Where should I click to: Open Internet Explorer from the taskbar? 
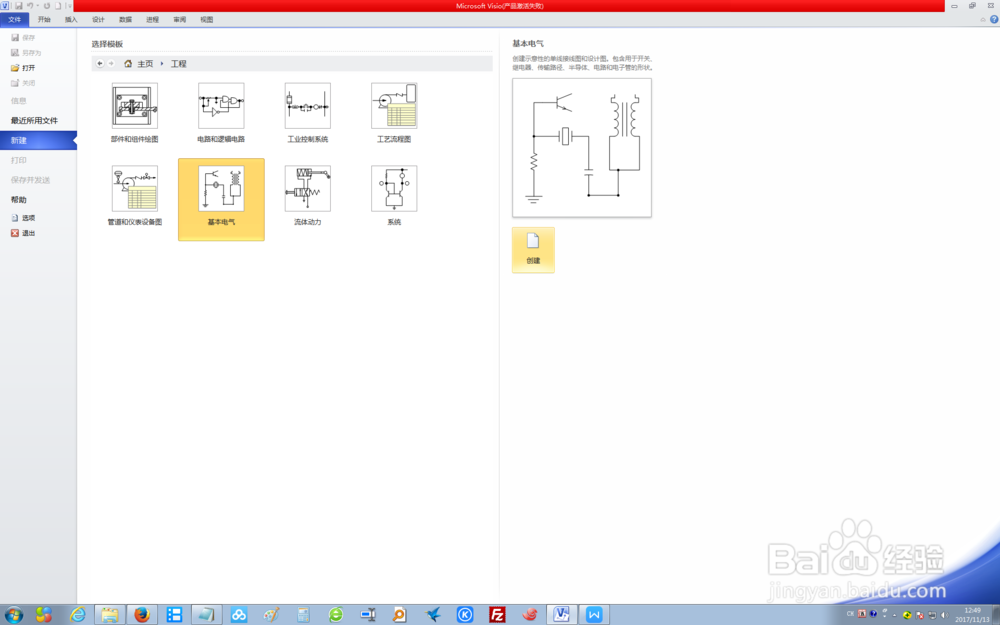tap(78, 615)
